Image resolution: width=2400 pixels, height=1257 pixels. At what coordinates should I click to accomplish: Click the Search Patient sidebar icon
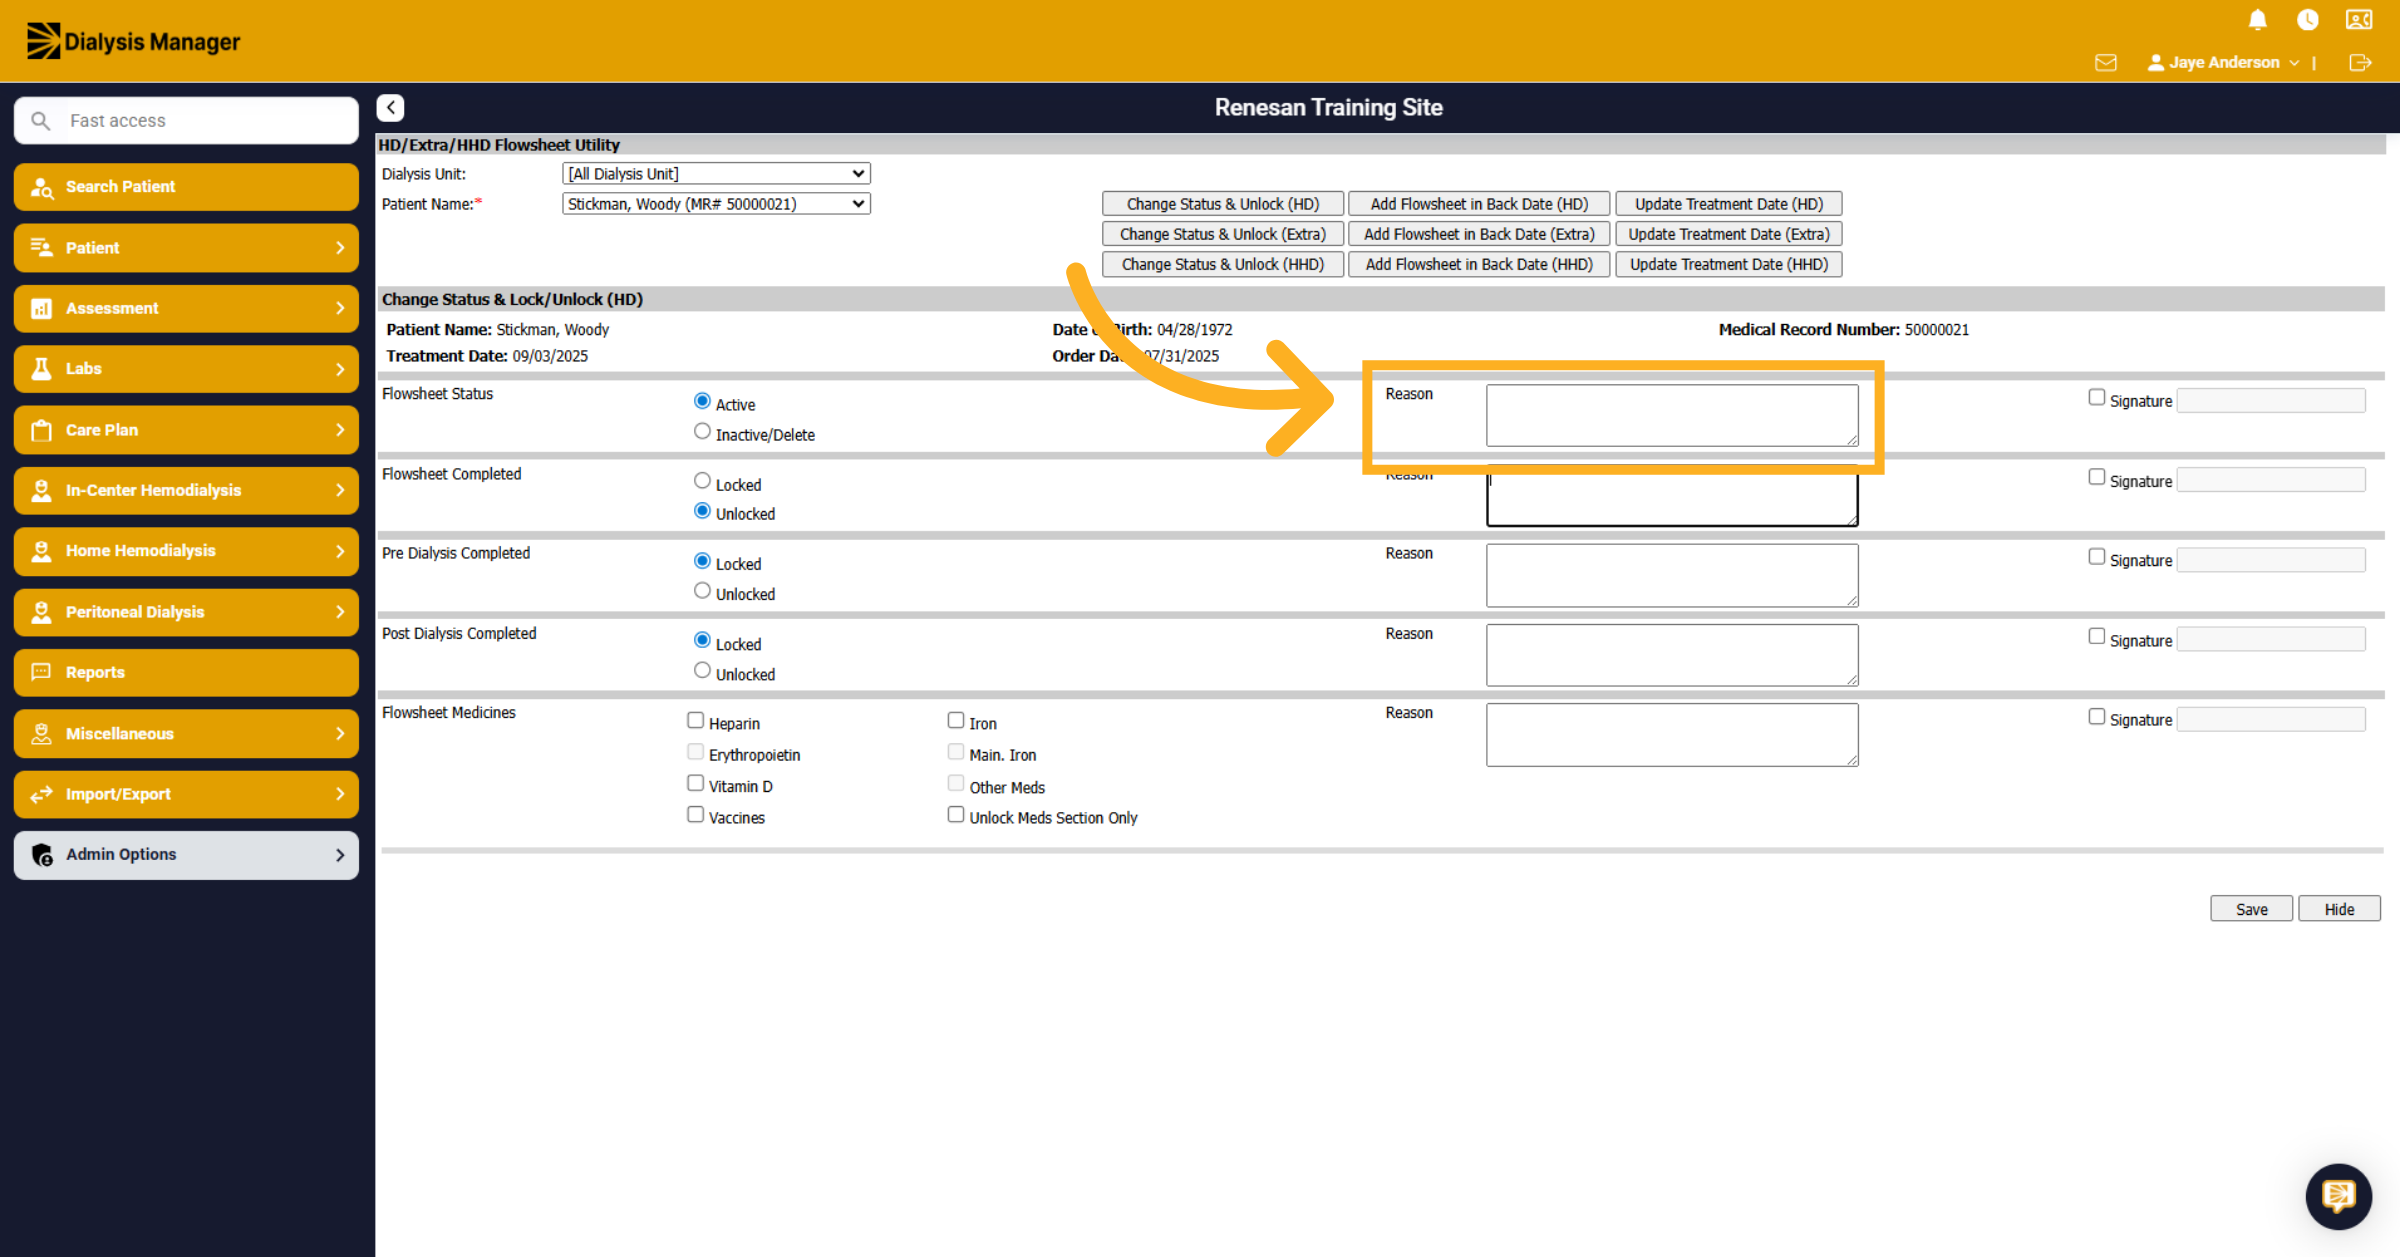coord(41,187)
